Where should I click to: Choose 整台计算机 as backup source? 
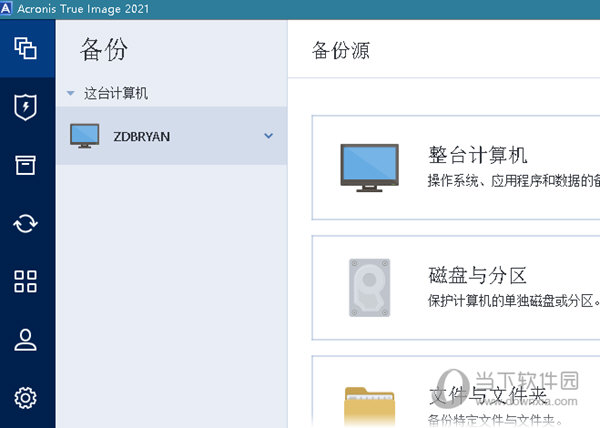[x=477, y=155]
